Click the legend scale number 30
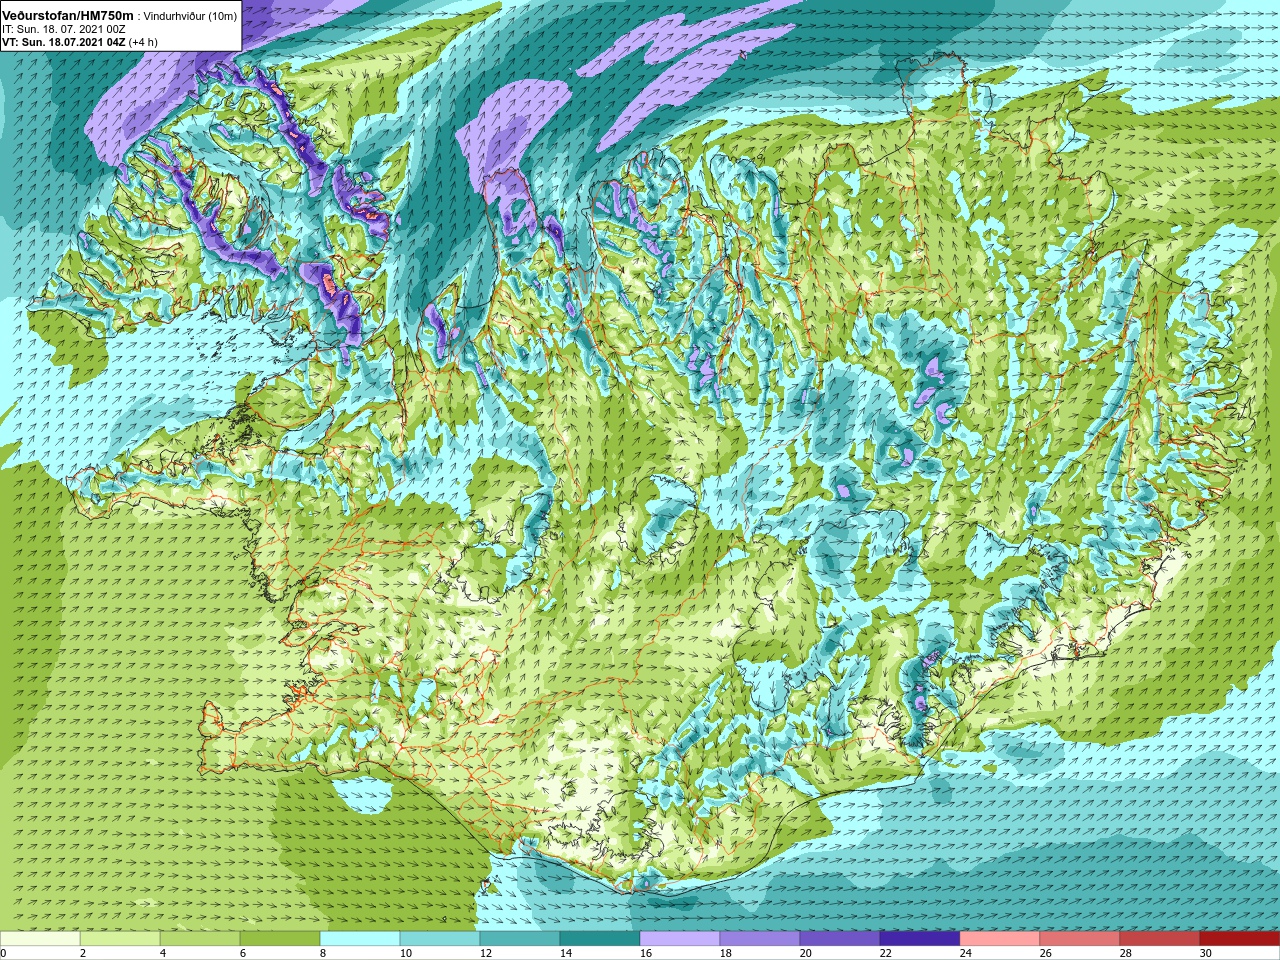 [1205, 954]
